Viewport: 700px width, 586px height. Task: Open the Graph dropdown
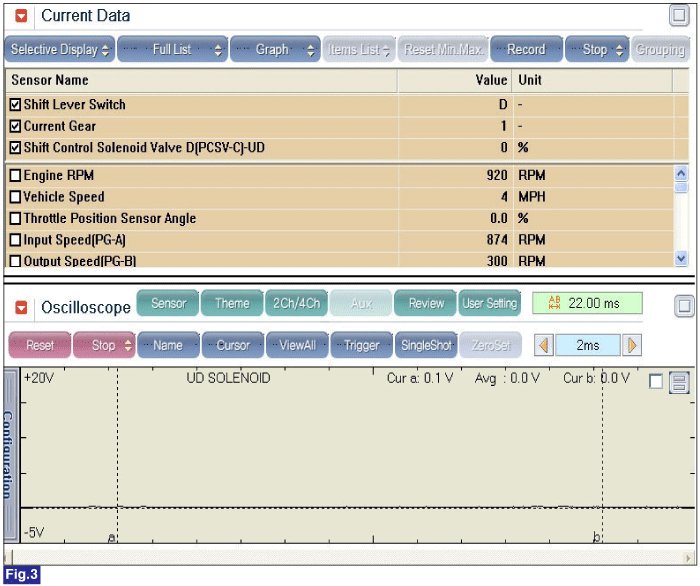click(x=275, y=49)
